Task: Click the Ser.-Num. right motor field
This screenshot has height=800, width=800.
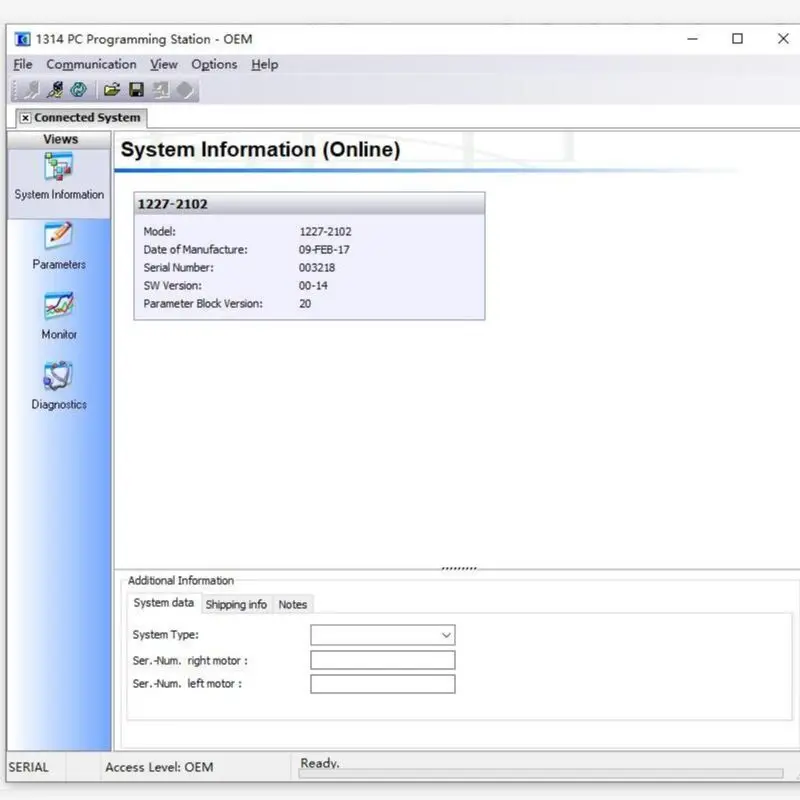Action: click(x=383, y=660)
